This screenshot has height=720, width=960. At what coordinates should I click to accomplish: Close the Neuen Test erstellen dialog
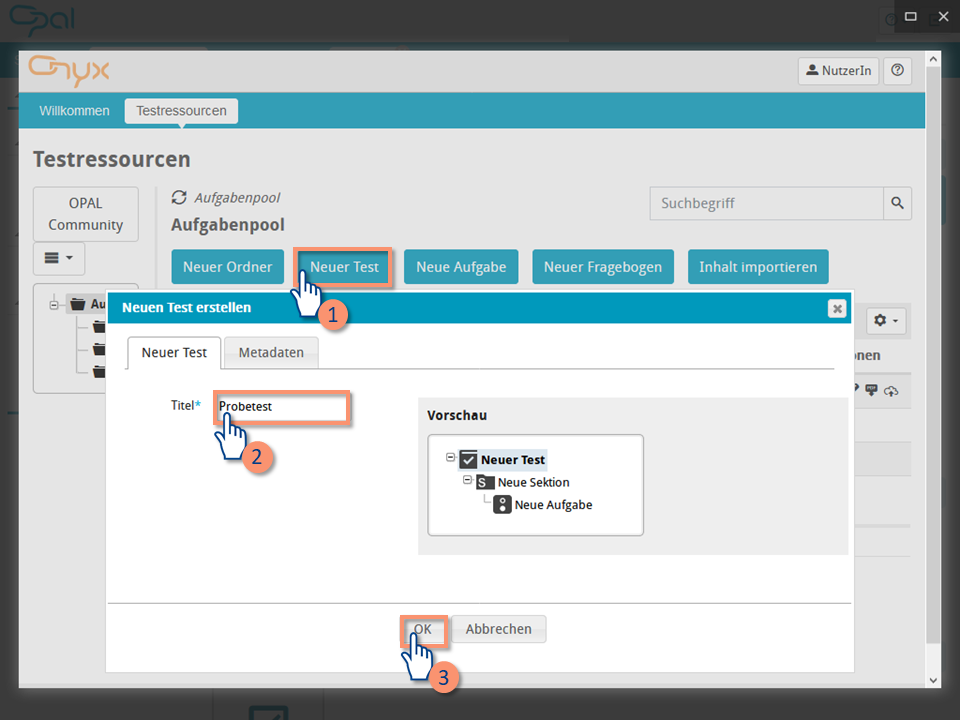(837, 308)
